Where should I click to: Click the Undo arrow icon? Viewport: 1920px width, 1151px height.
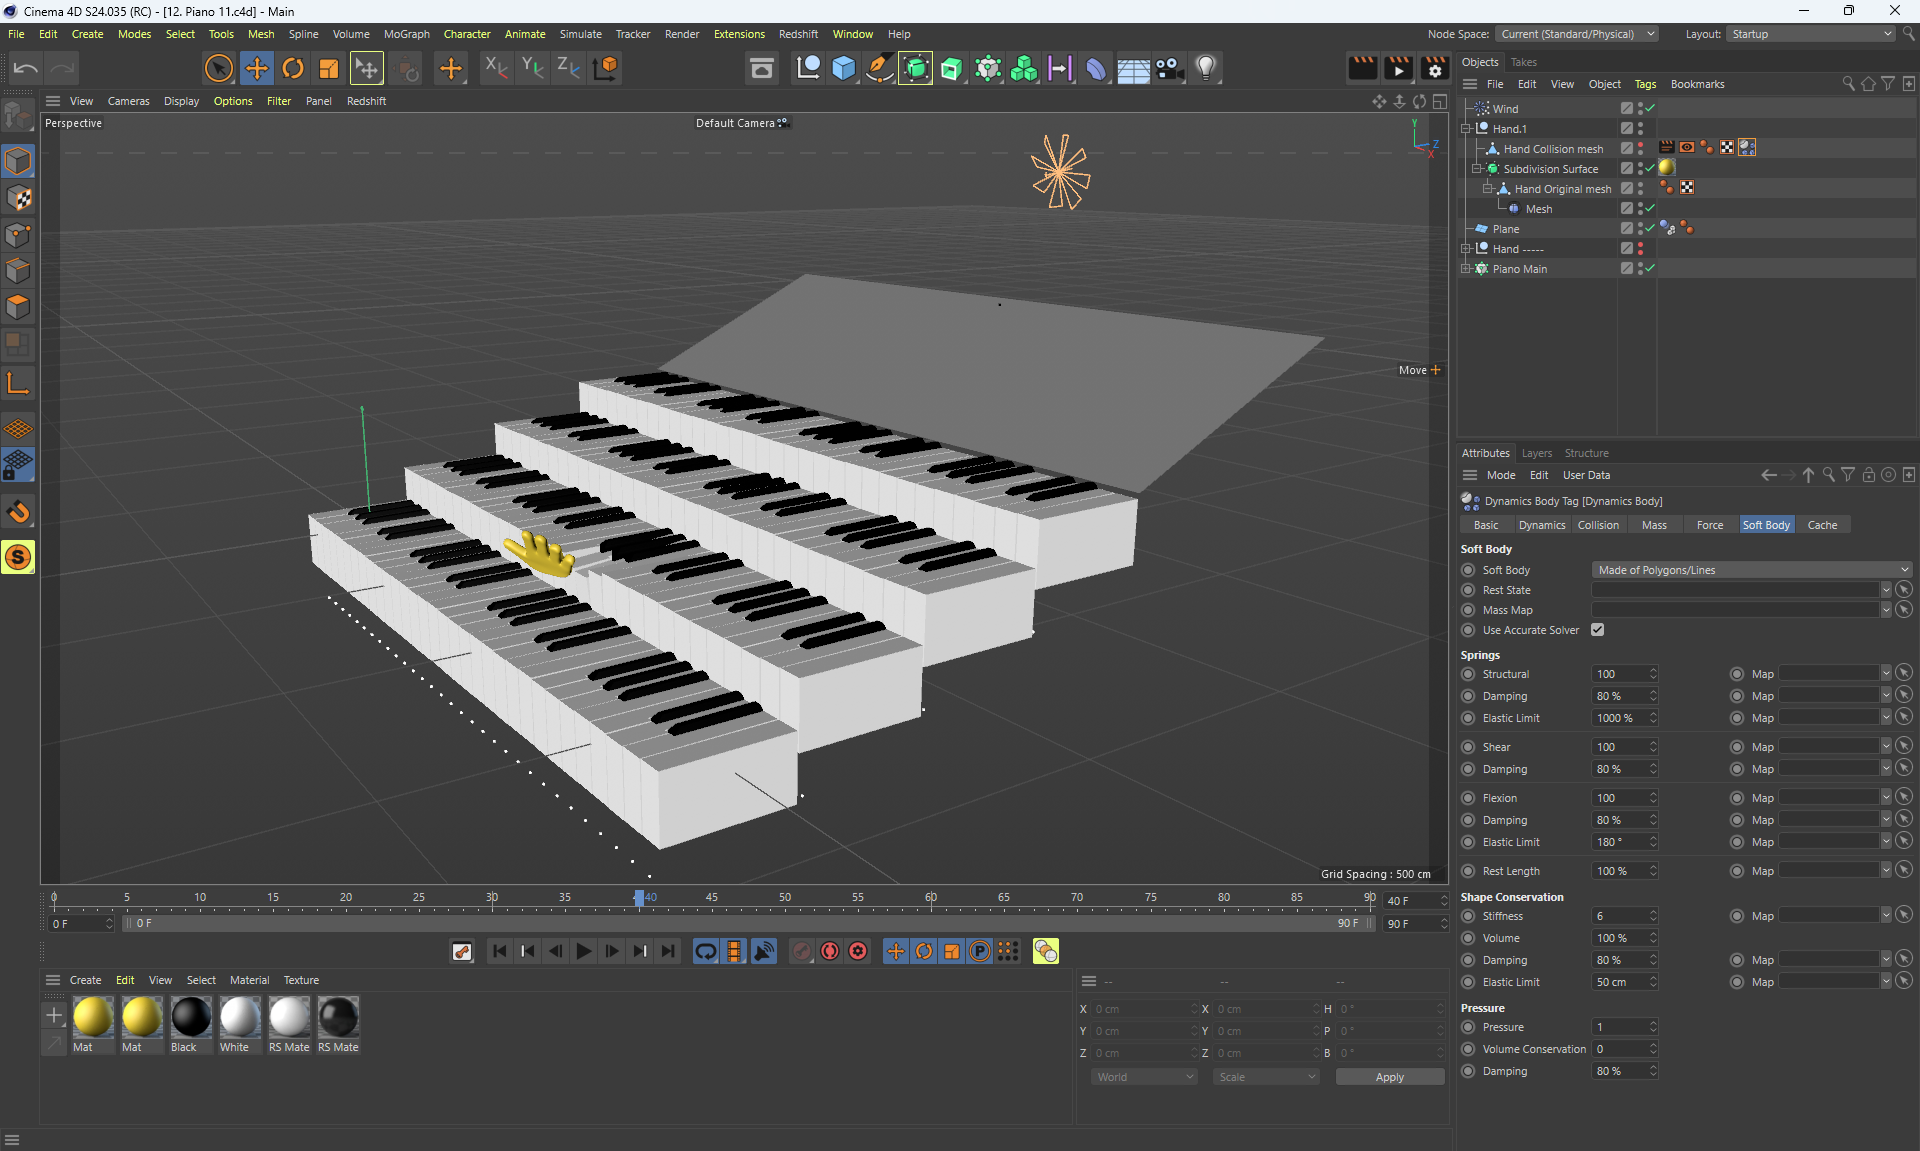(26, 68)
